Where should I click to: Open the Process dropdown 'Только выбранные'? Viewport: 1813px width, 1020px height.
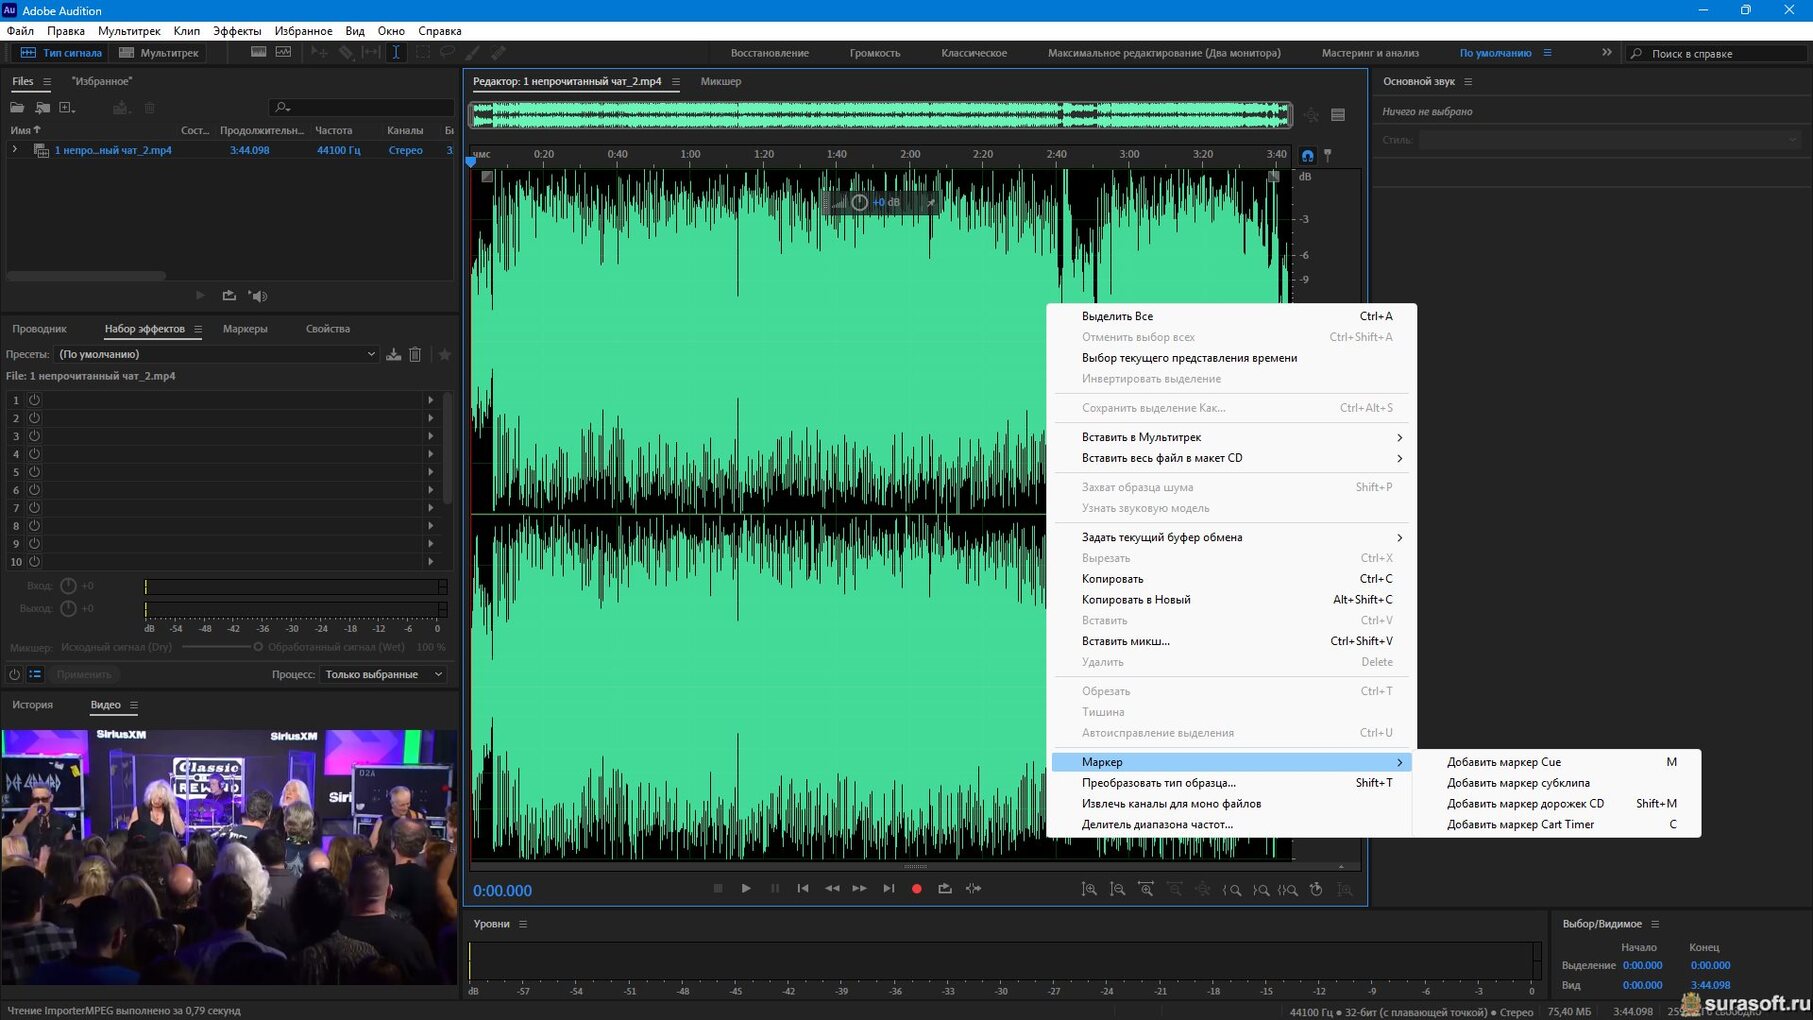(383, 674)
